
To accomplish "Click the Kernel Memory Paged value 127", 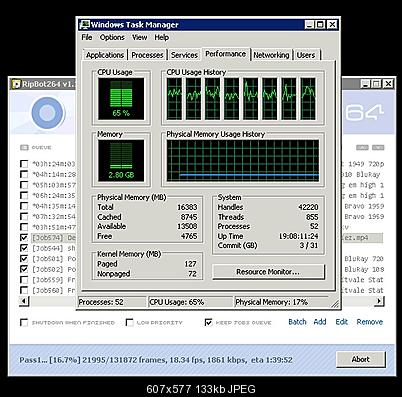I will [190, 264].
